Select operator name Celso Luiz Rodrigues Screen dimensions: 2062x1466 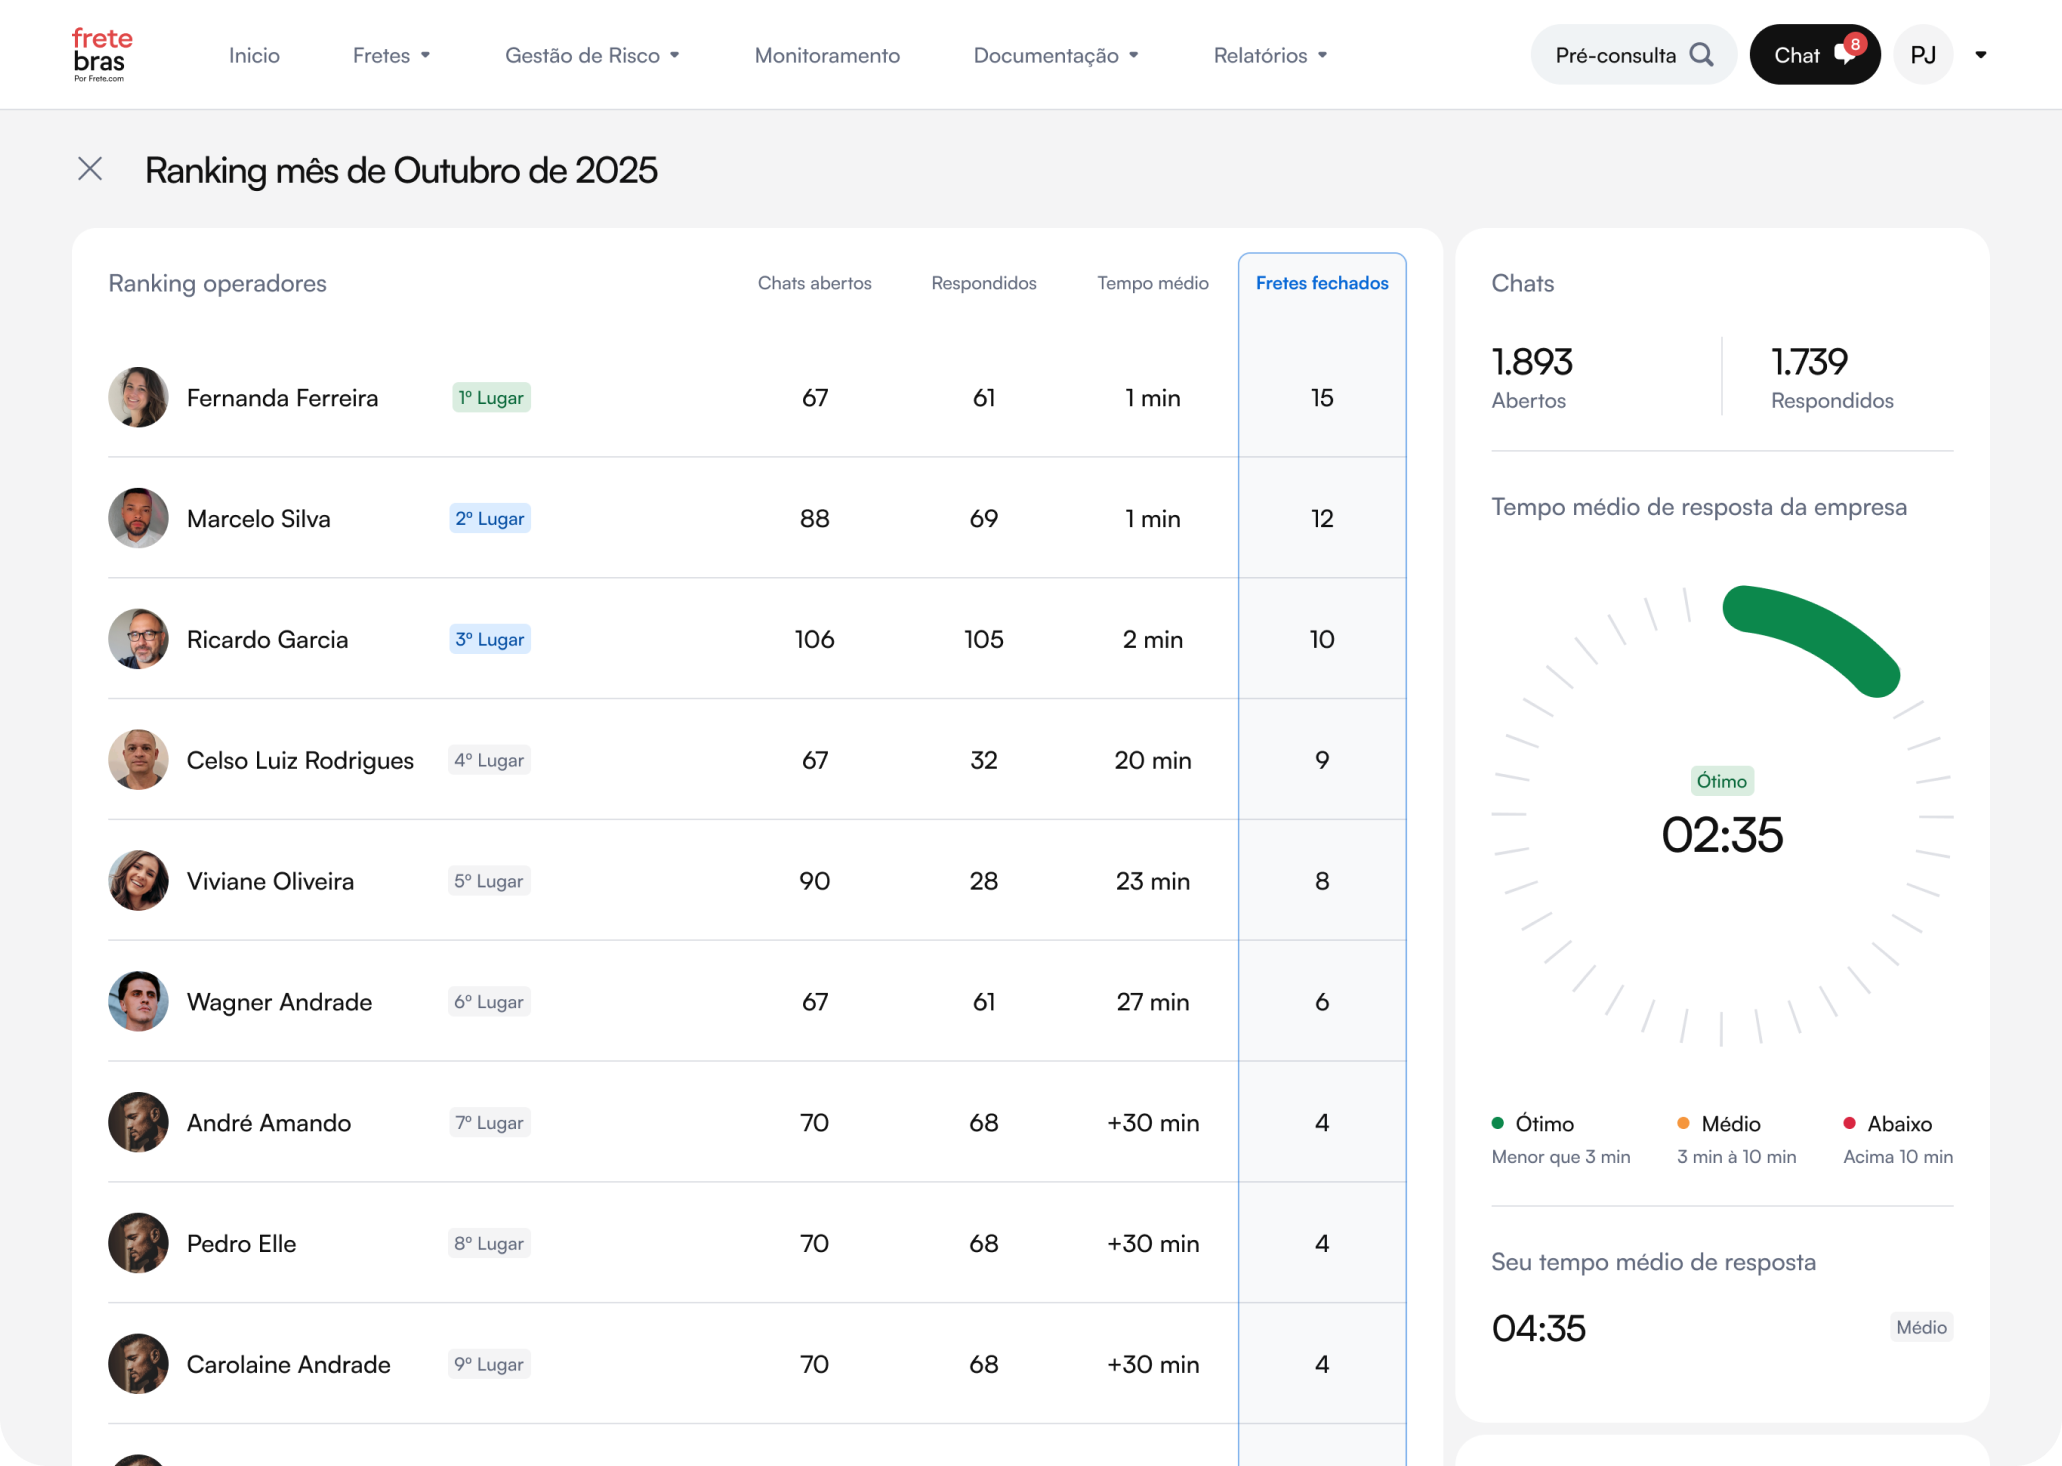tap(300, 761)
